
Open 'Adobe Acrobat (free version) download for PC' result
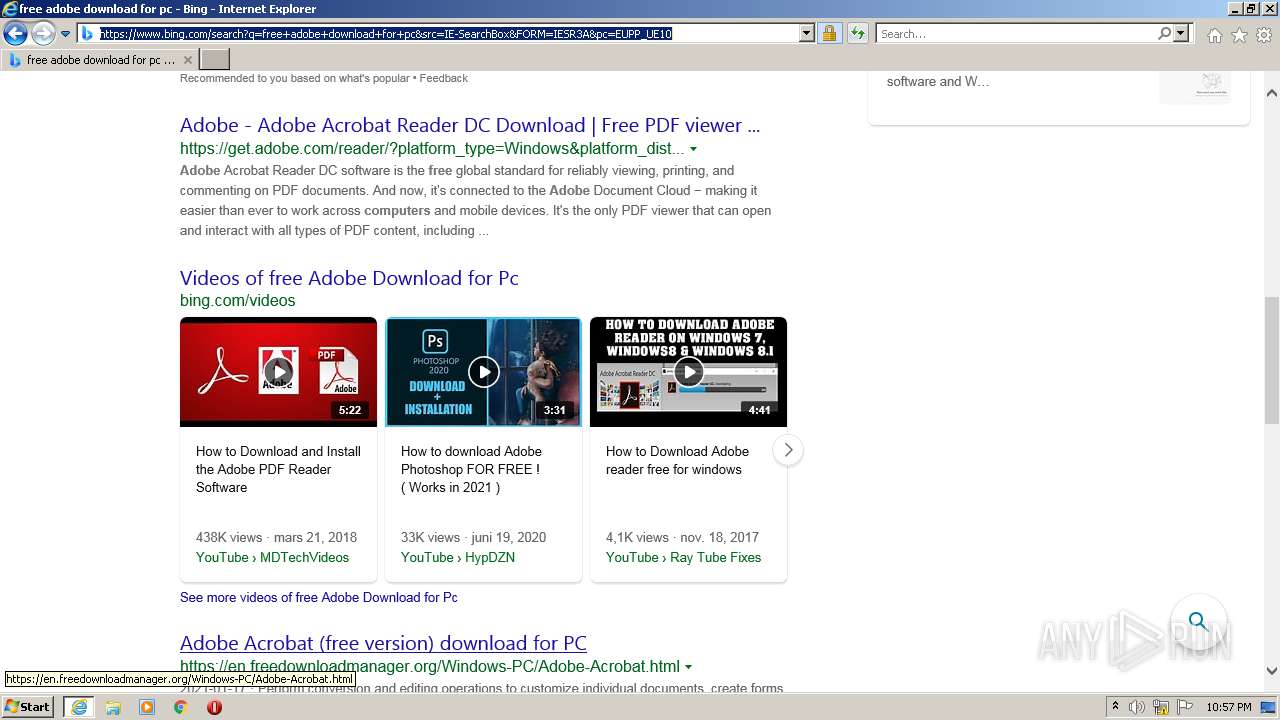383,643
